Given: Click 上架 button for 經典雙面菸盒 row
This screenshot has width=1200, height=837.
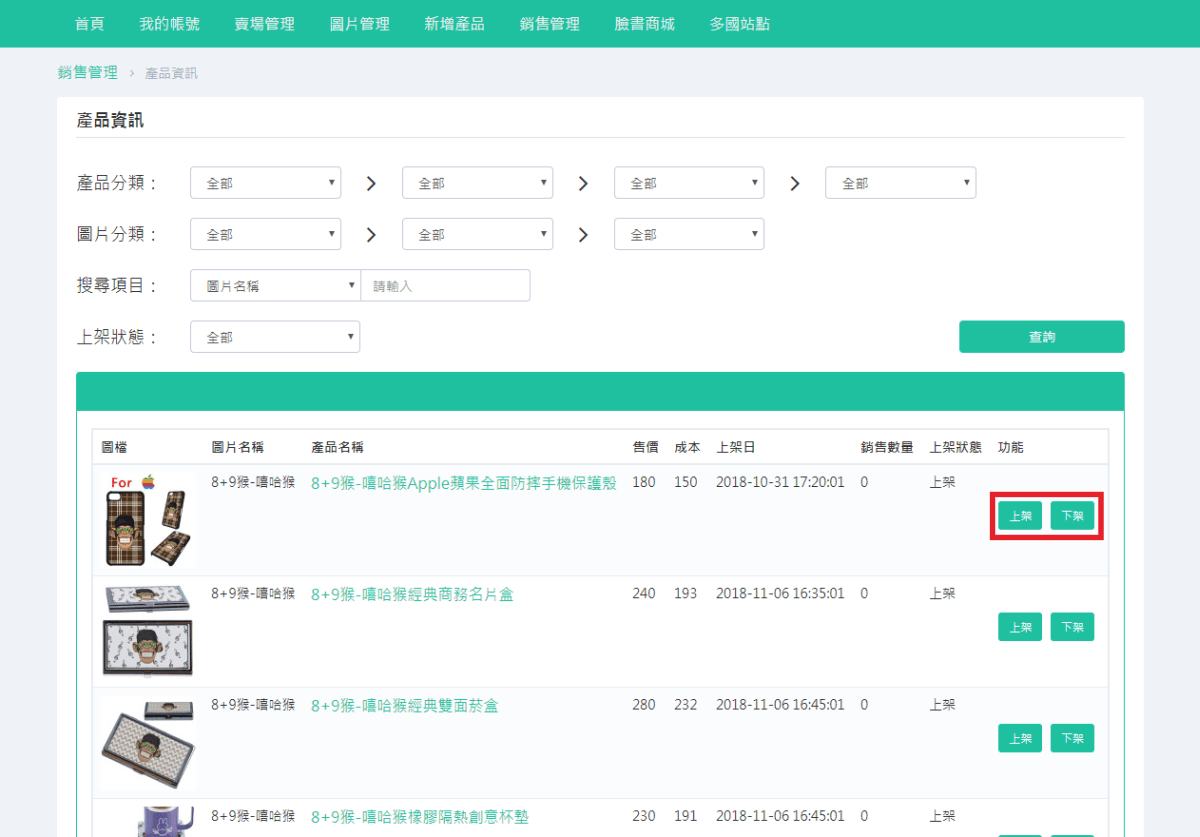Looking at the screenshot, I should pos(1020,739).
